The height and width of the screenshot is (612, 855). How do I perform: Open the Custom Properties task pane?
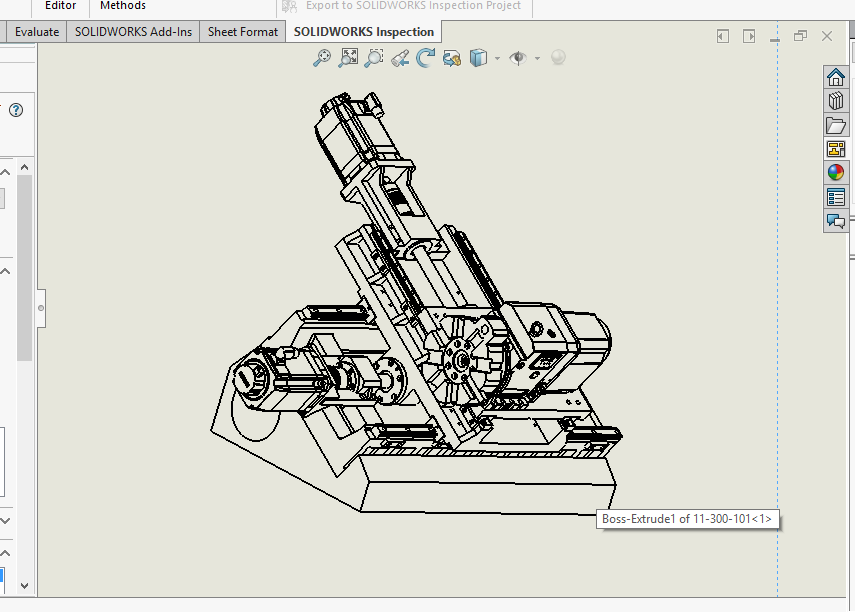point(835,197)
